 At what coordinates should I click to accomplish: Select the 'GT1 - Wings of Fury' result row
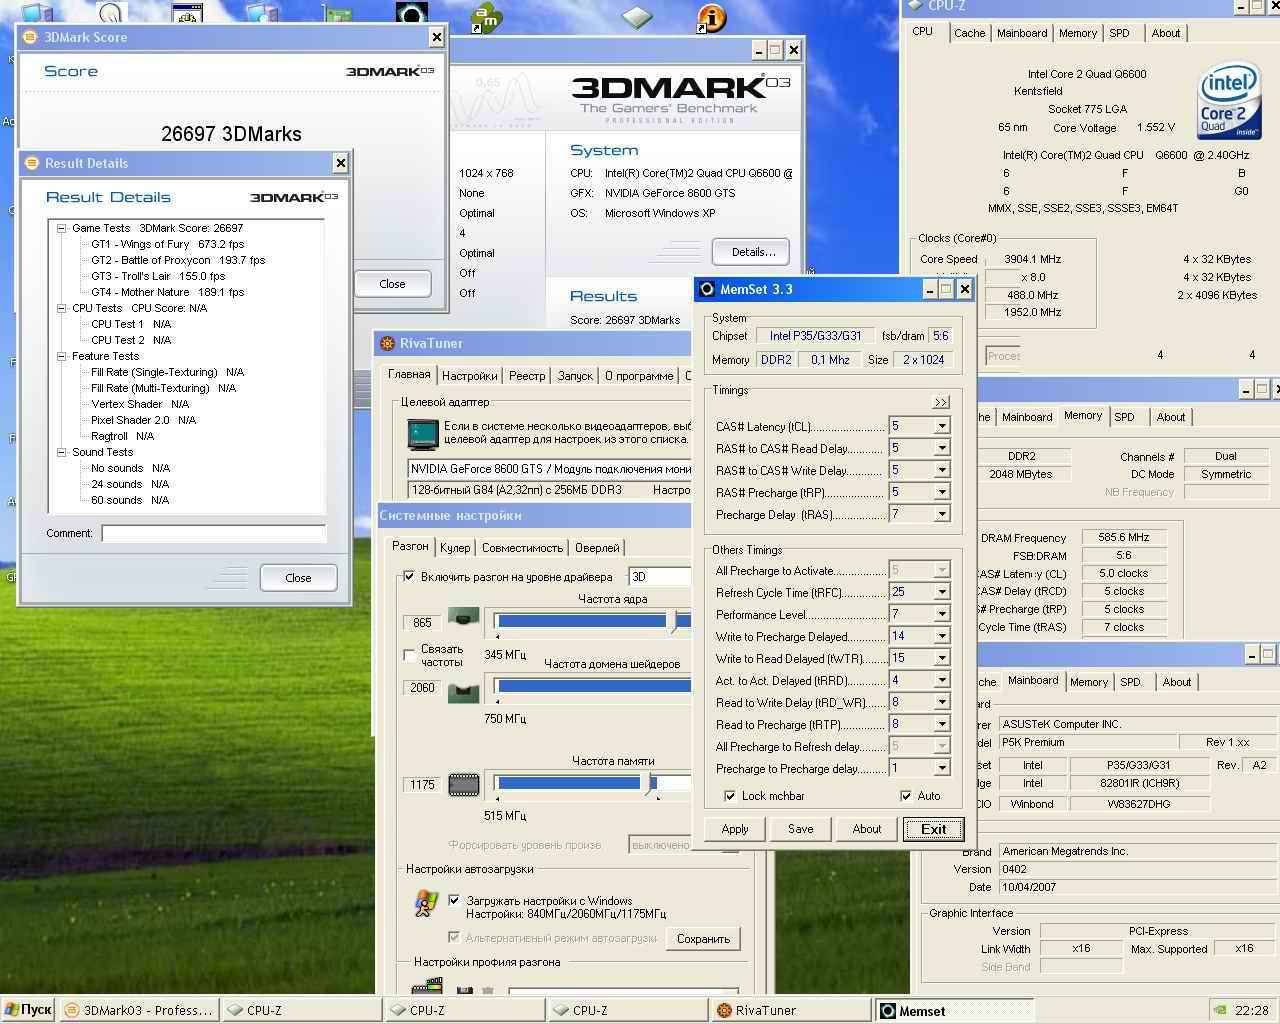tap(168, 244)
